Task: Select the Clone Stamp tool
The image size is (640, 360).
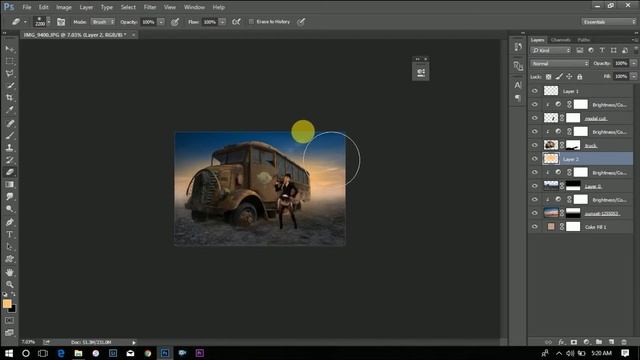Action: click(9, 148)
